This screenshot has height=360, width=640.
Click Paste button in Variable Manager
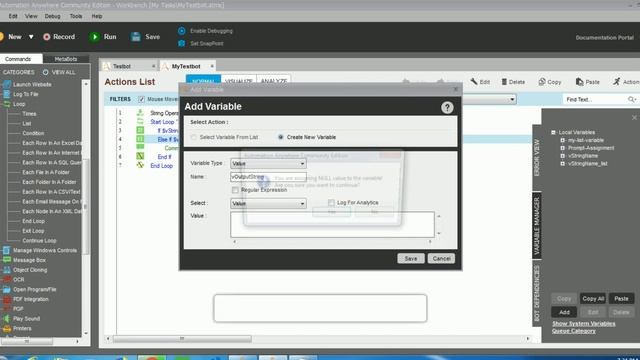621,299
